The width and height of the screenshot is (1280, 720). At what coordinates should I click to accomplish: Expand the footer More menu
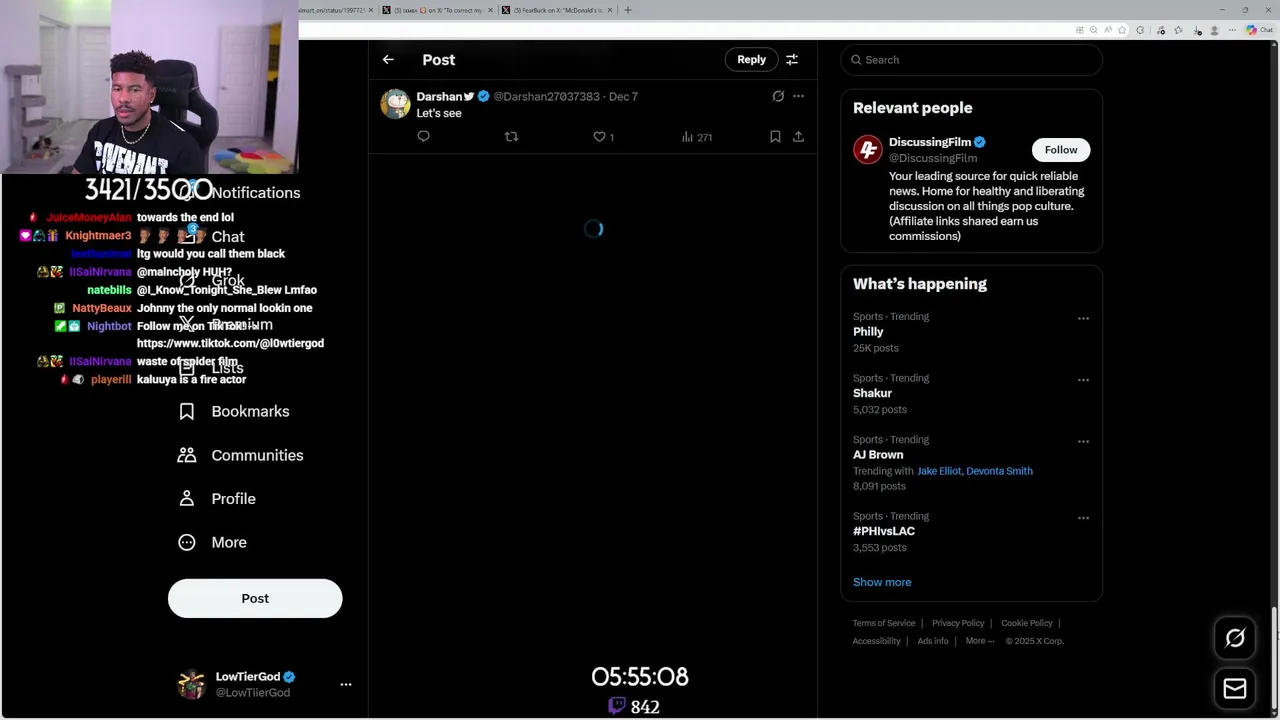coord(980,641)
